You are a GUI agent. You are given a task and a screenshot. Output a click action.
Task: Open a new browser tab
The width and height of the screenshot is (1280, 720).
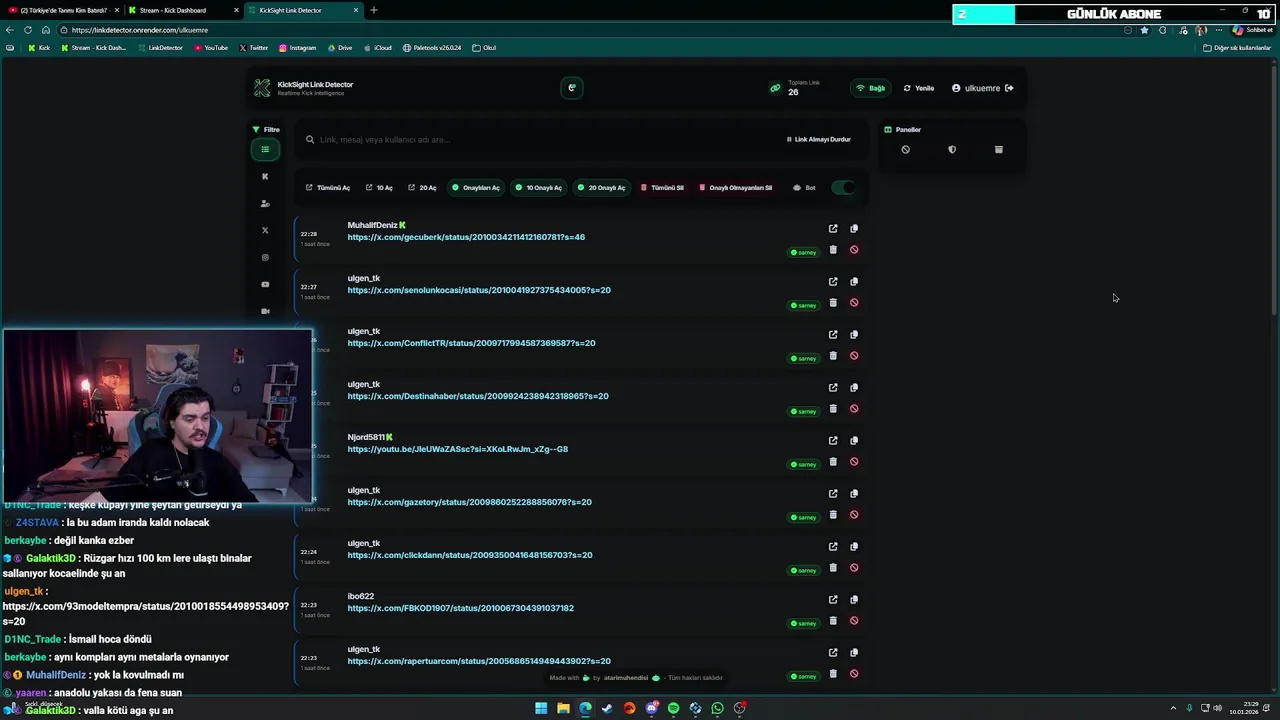pyautogui.click(x=374, y=10)
